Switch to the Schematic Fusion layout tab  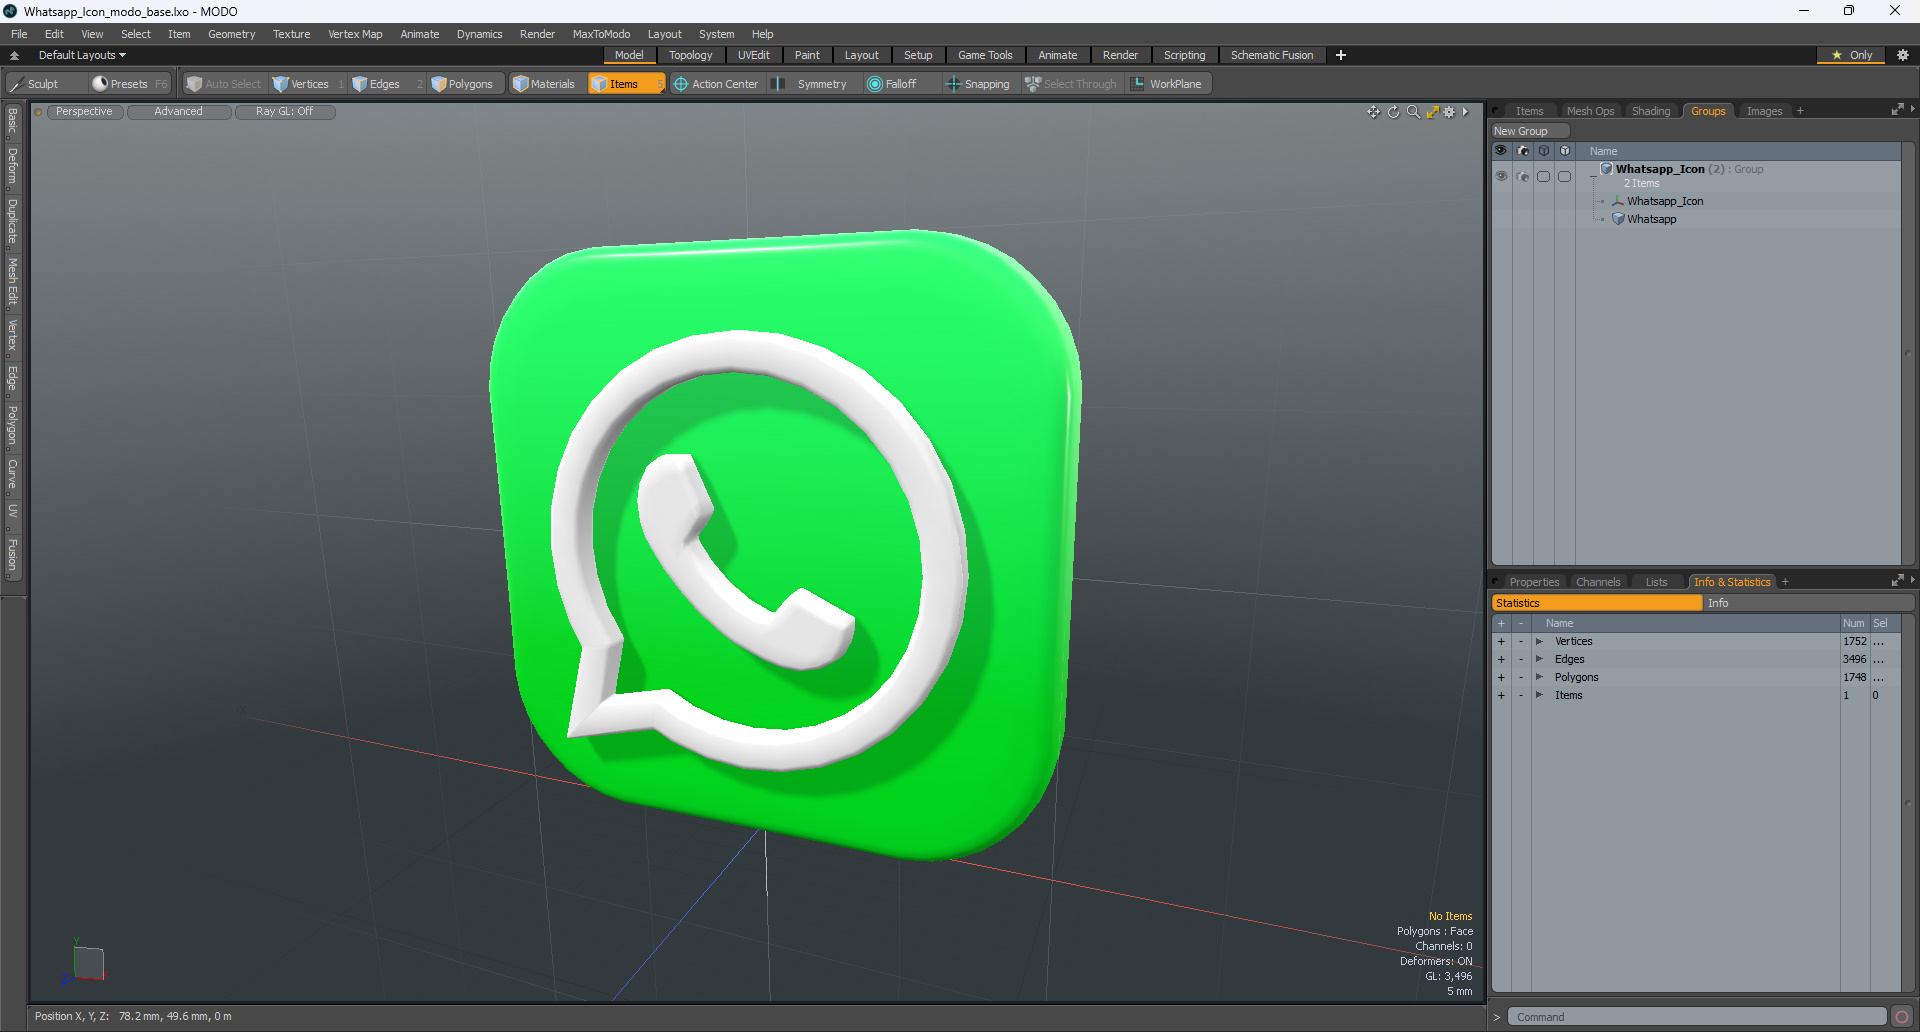(1272, 55)
